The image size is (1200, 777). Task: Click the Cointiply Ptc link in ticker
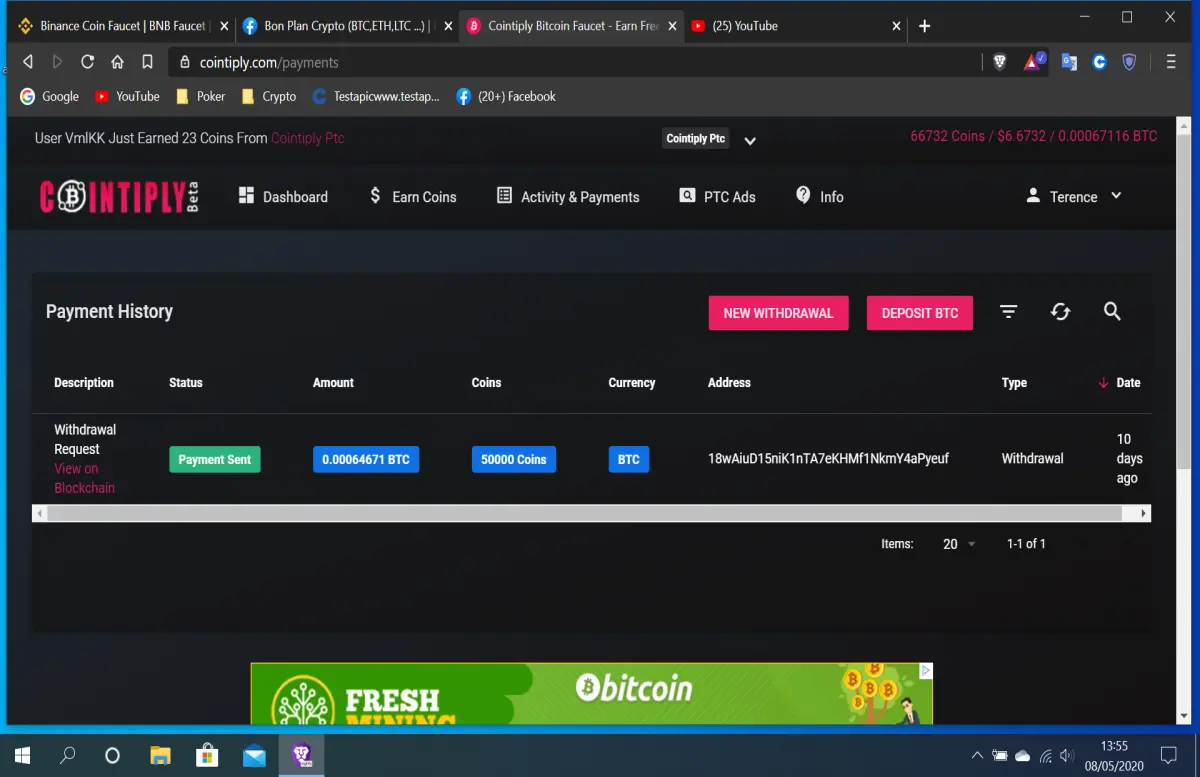[x=307, y=138]
